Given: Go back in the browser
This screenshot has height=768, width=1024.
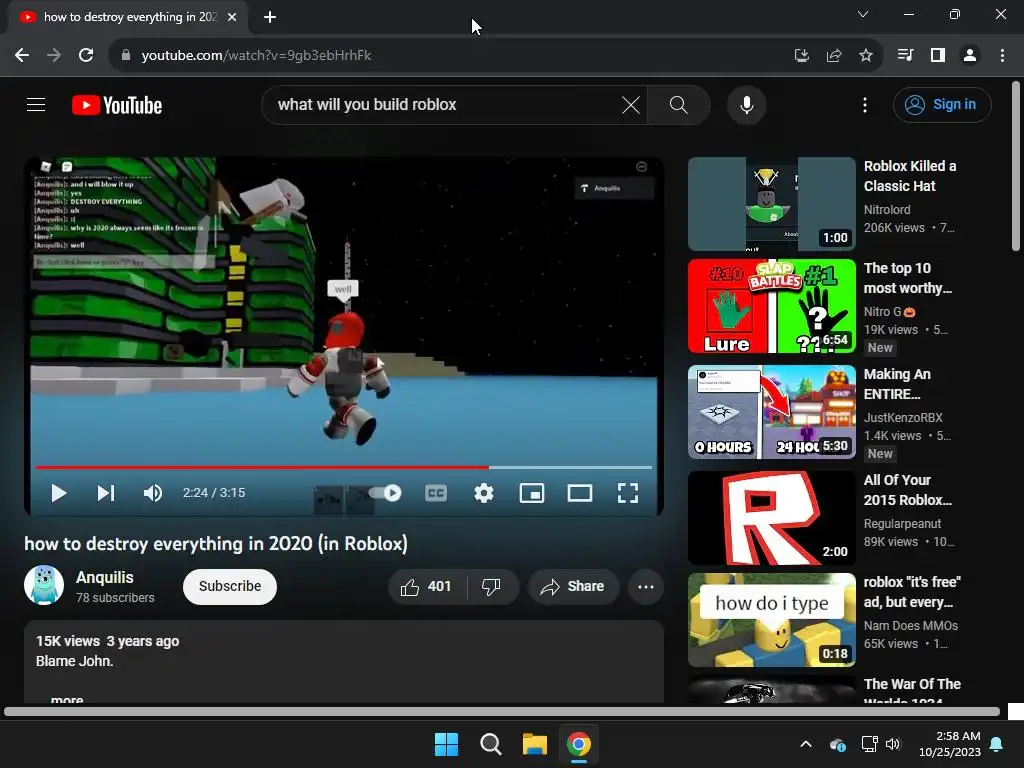Looking at the screenshot, I should 22,56.
